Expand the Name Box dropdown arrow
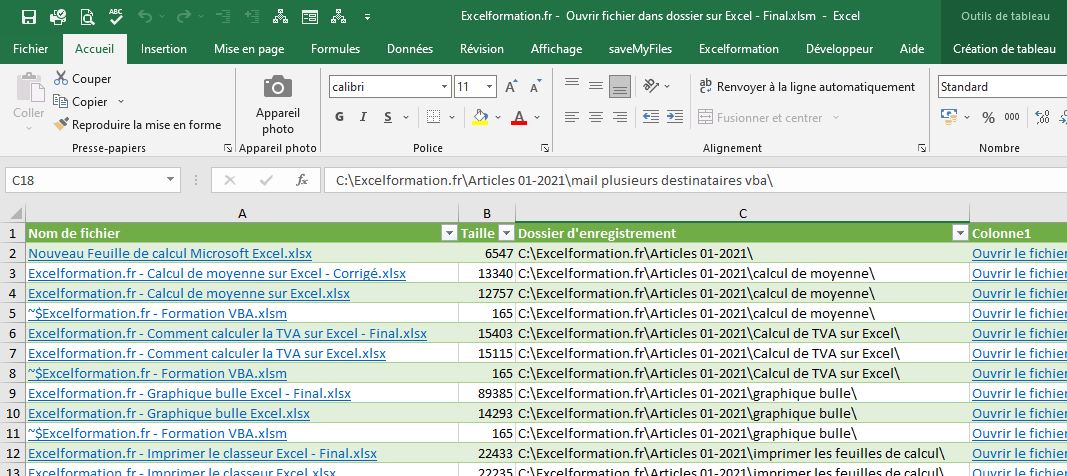Viewport: 1067px width, 476px height. (169, 180)
